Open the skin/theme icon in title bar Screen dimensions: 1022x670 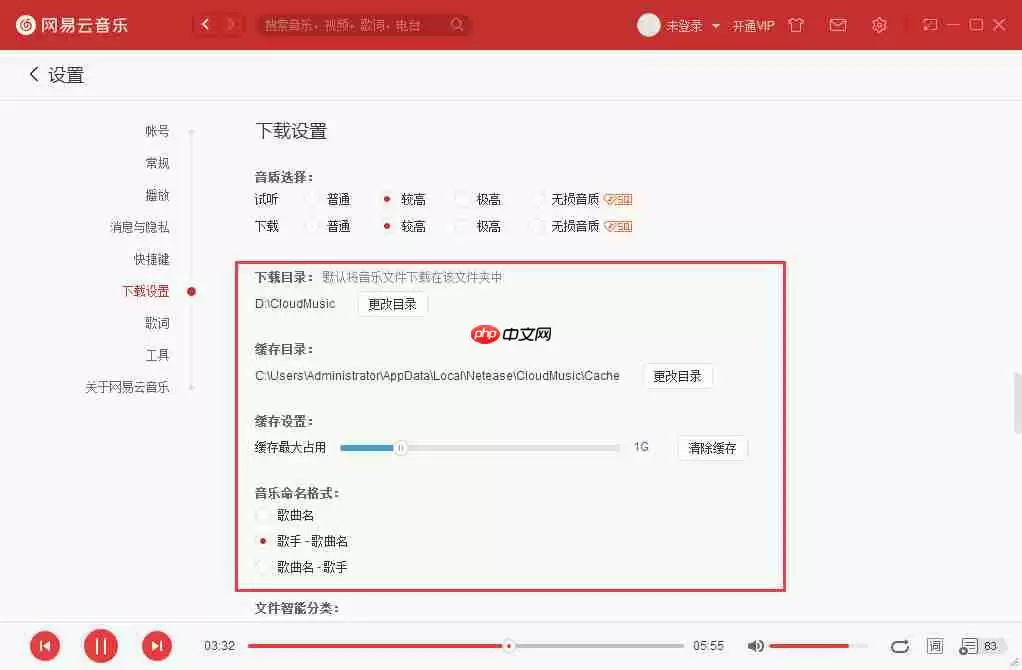click(x=795, y=25)
